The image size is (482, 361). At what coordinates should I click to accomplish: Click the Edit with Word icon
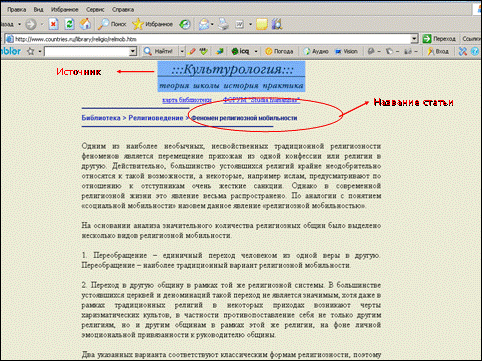pyautogui.click(x=239, y=24)
